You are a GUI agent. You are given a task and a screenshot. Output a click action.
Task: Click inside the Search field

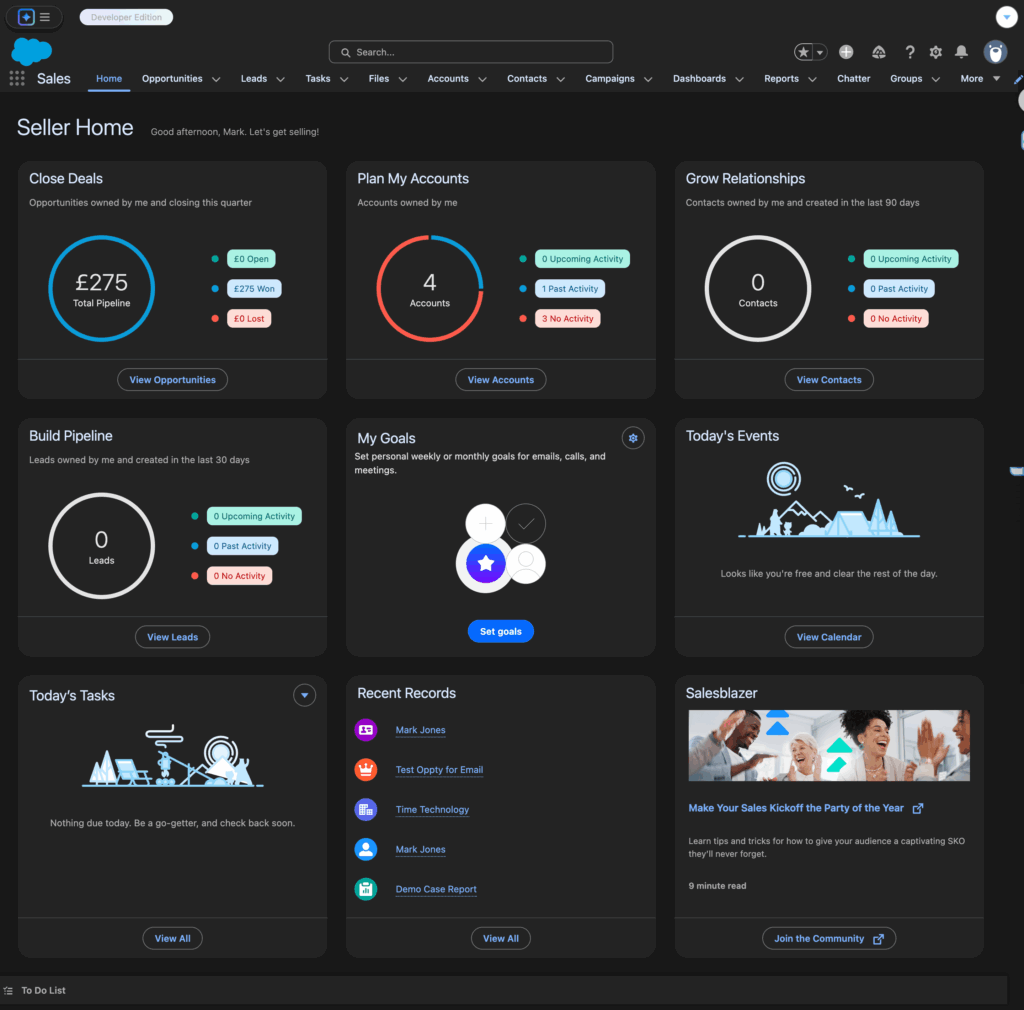point(470,51)
